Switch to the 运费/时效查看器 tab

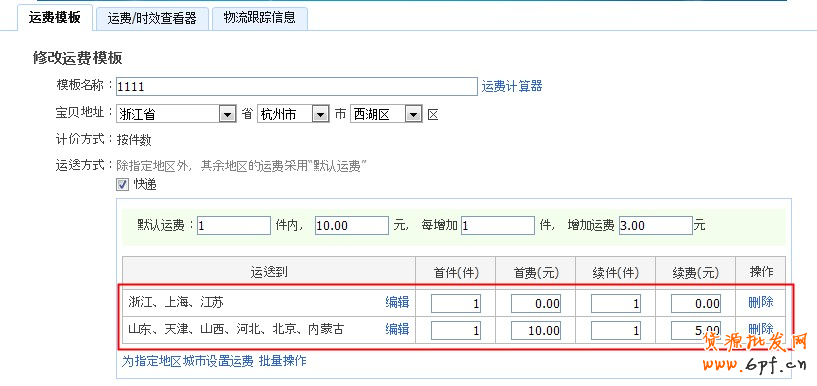point(152,18)
